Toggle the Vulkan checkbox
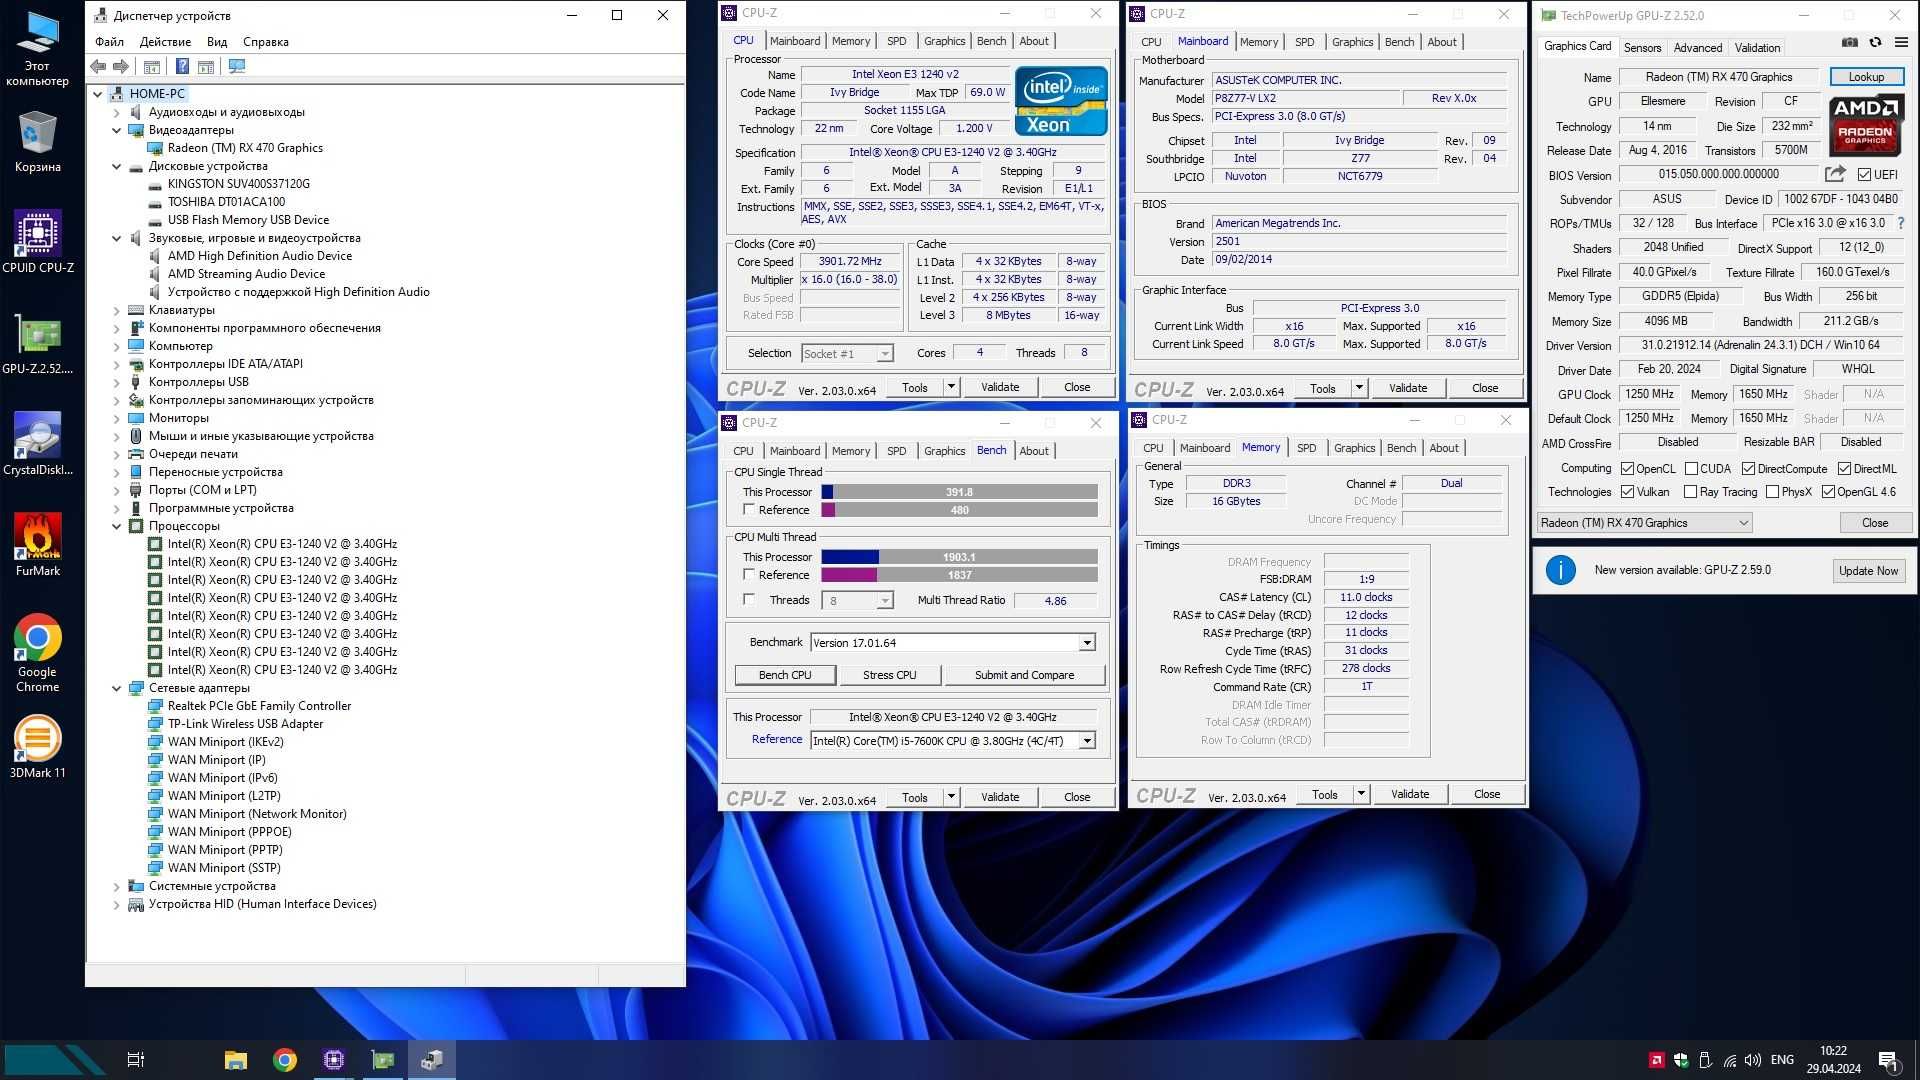The width and height of the screenshot is (1920, 1080). pyautogui.click(x=1627, y=492)
